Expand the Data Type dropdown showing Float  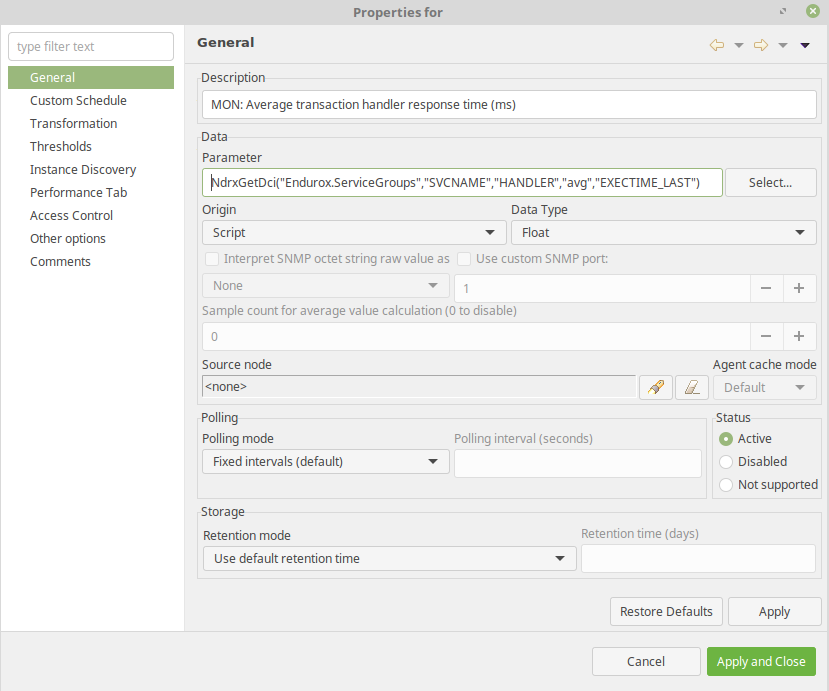(x=664, y=233)
